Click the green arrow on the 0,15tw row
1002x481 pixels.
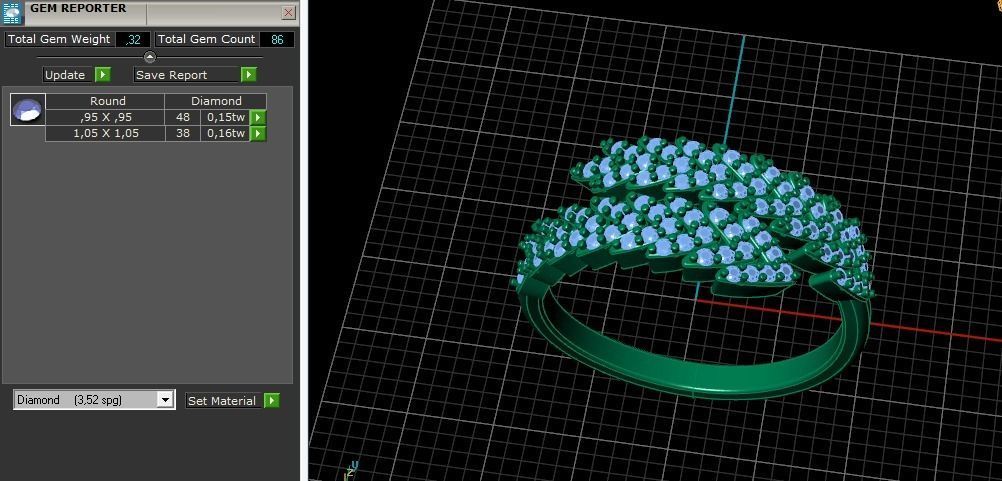(x=258, y=117)
